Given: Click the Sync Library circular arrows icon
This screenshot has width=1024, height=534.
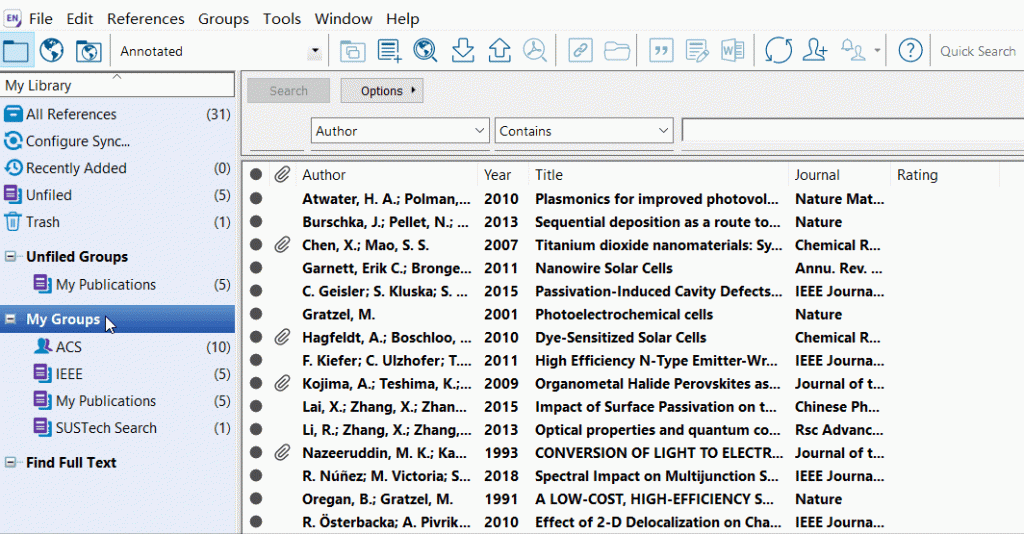Looking at the screenshot, I should coord(778,50).
